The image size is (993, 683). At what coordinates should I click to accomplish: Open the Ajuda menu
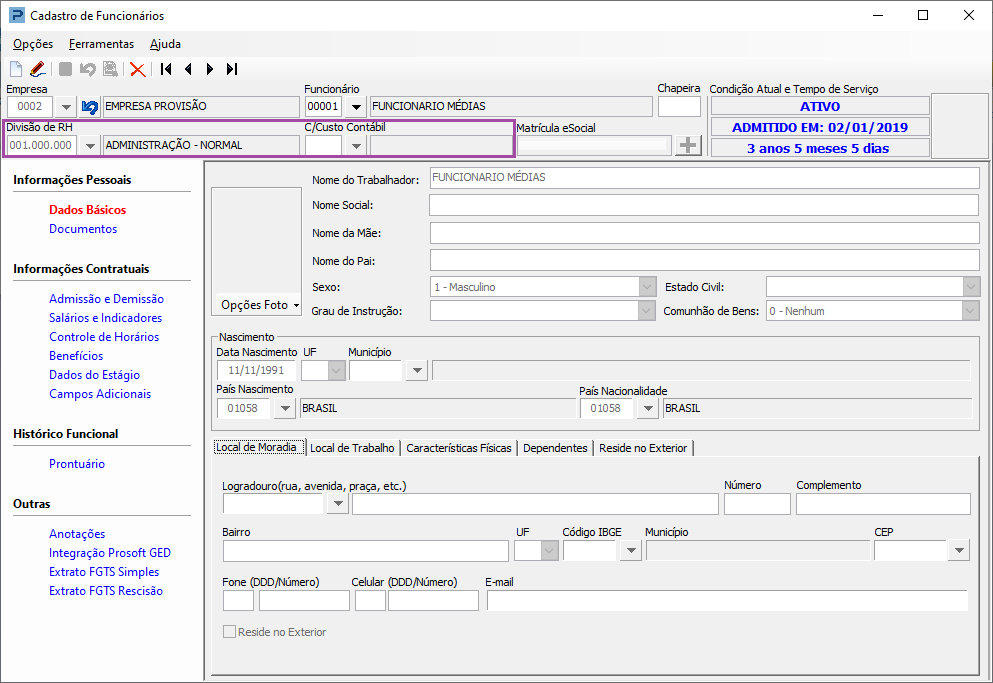point(165,44)
